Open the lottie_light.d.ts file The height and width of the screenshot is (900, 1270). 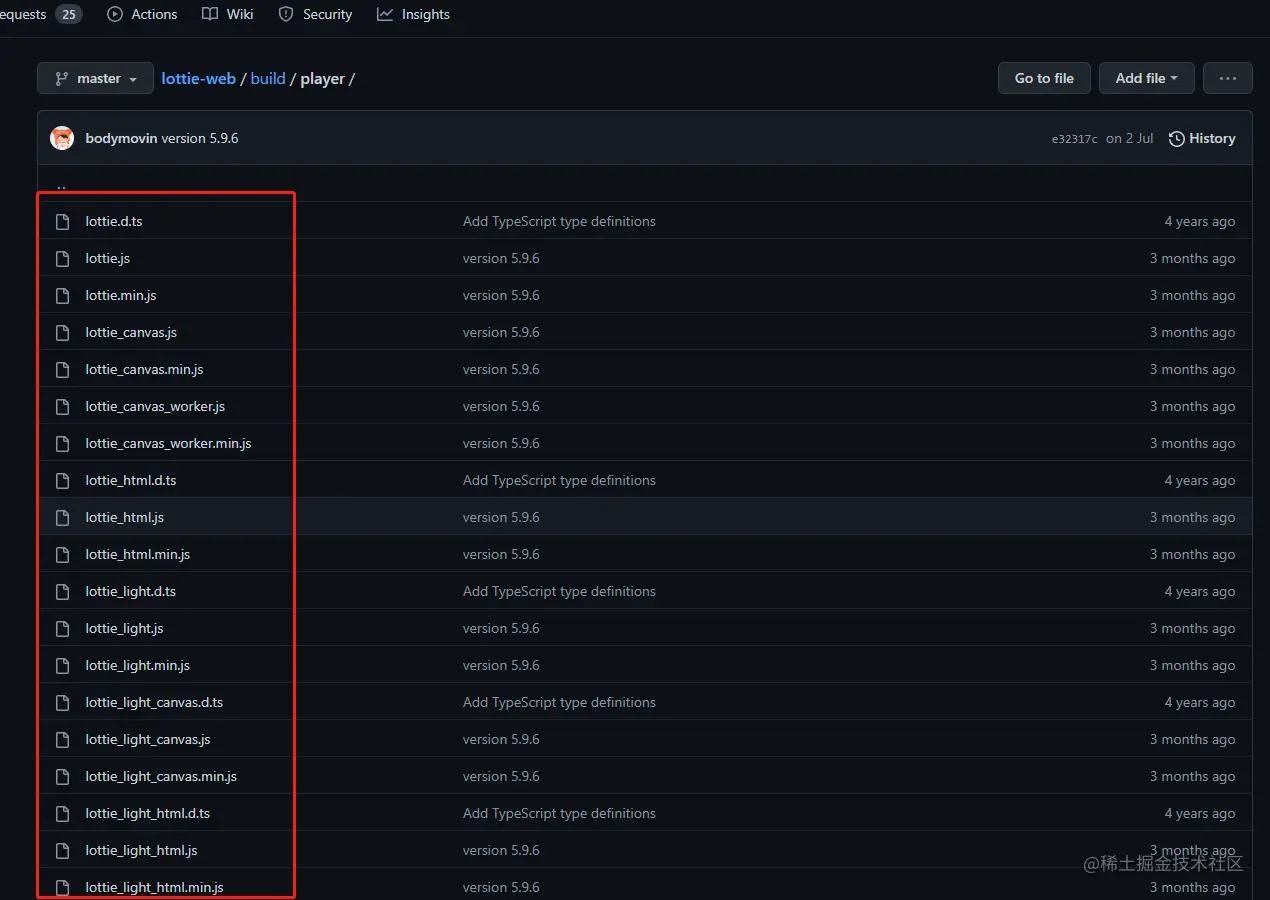(x=131, y=591)
